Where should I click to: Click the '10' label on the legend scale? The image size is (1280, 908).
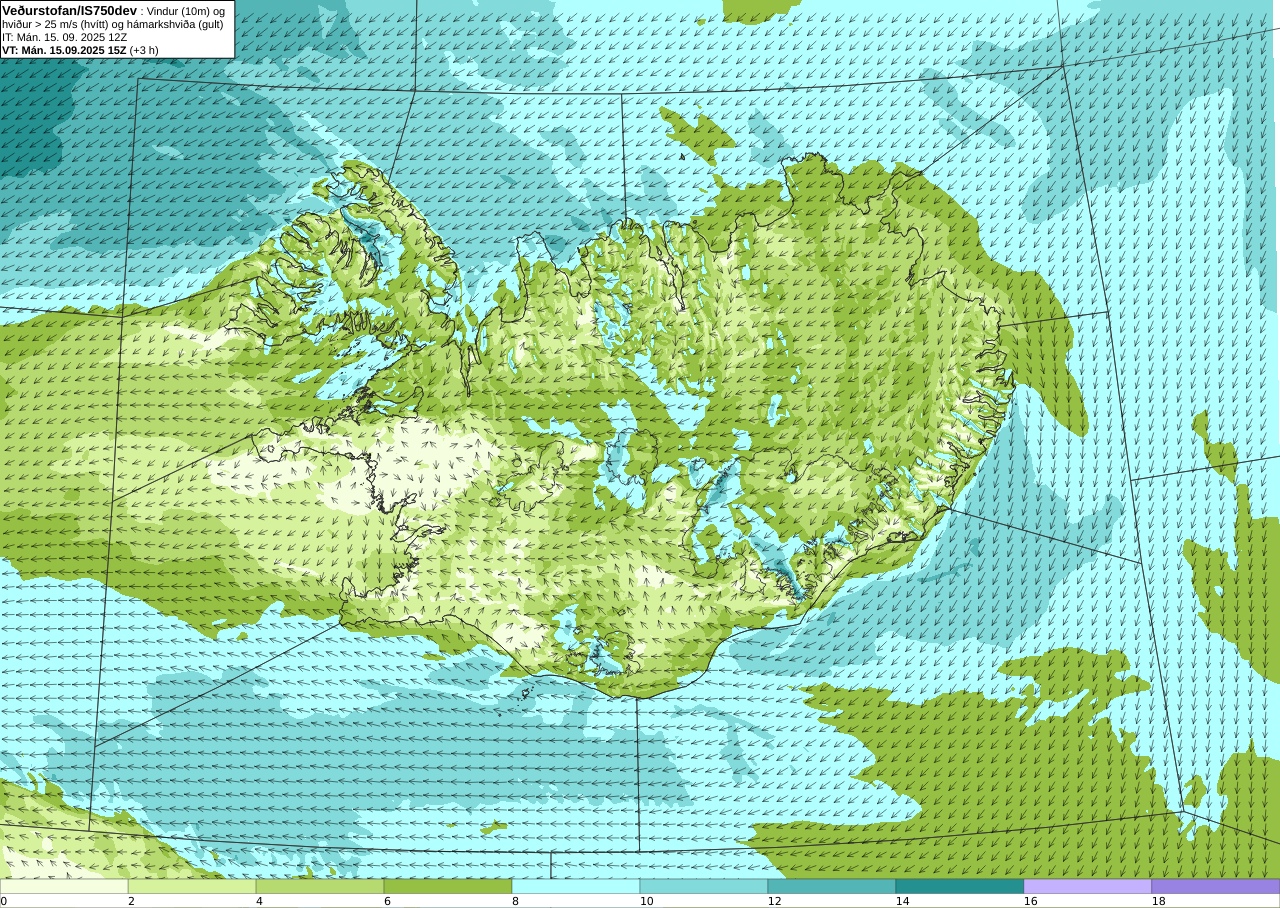click(x=646, y=901)
